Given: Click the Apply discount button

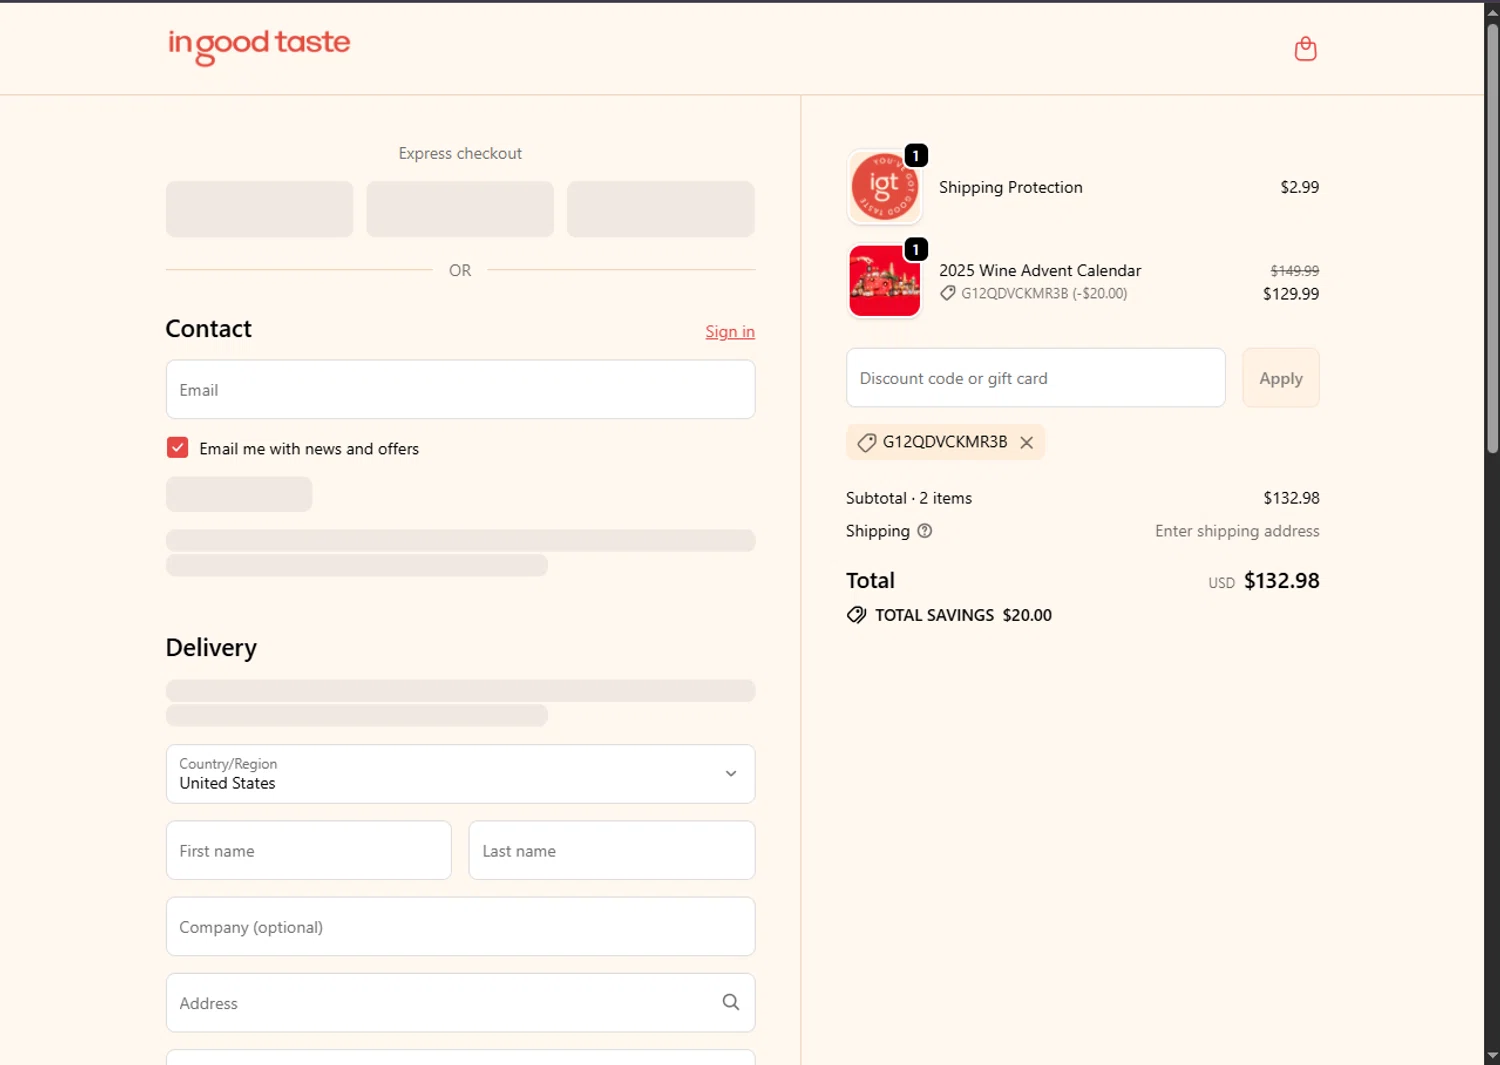Looking at the screenshot, I should 1281,378.
